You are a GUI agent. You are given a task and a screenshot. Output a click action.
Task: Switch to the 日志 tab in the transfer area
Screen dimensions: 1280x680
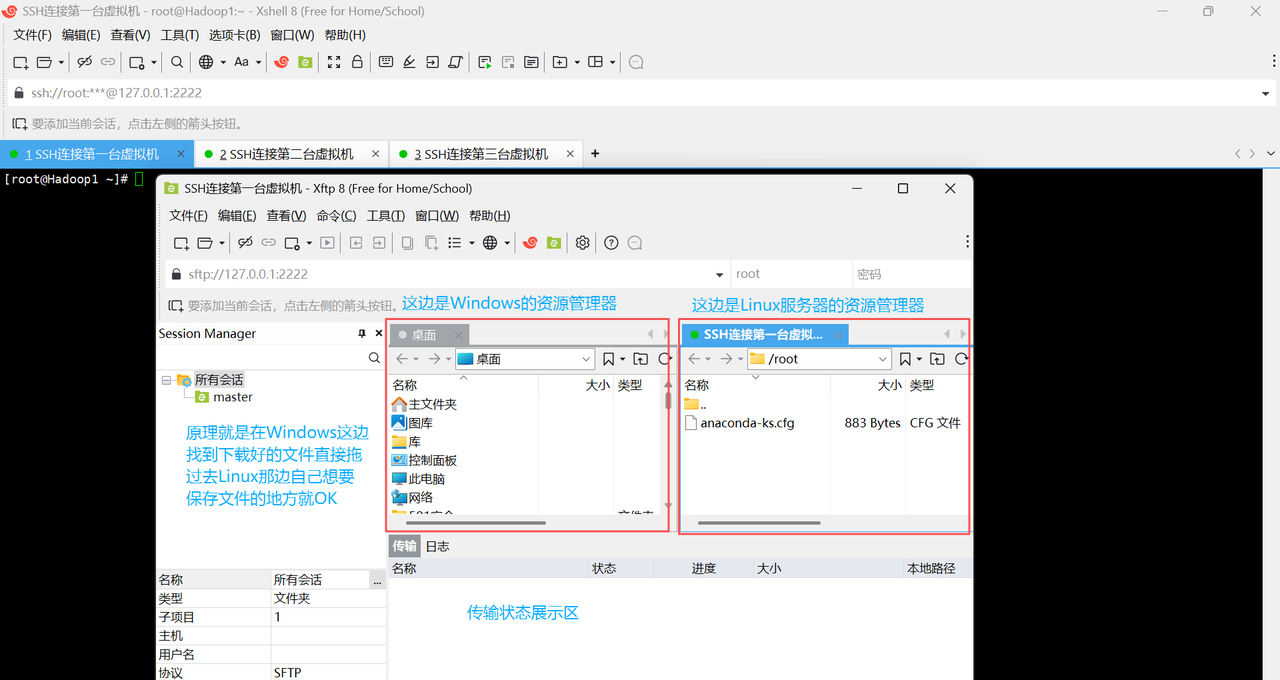click(x=437, y=546)
